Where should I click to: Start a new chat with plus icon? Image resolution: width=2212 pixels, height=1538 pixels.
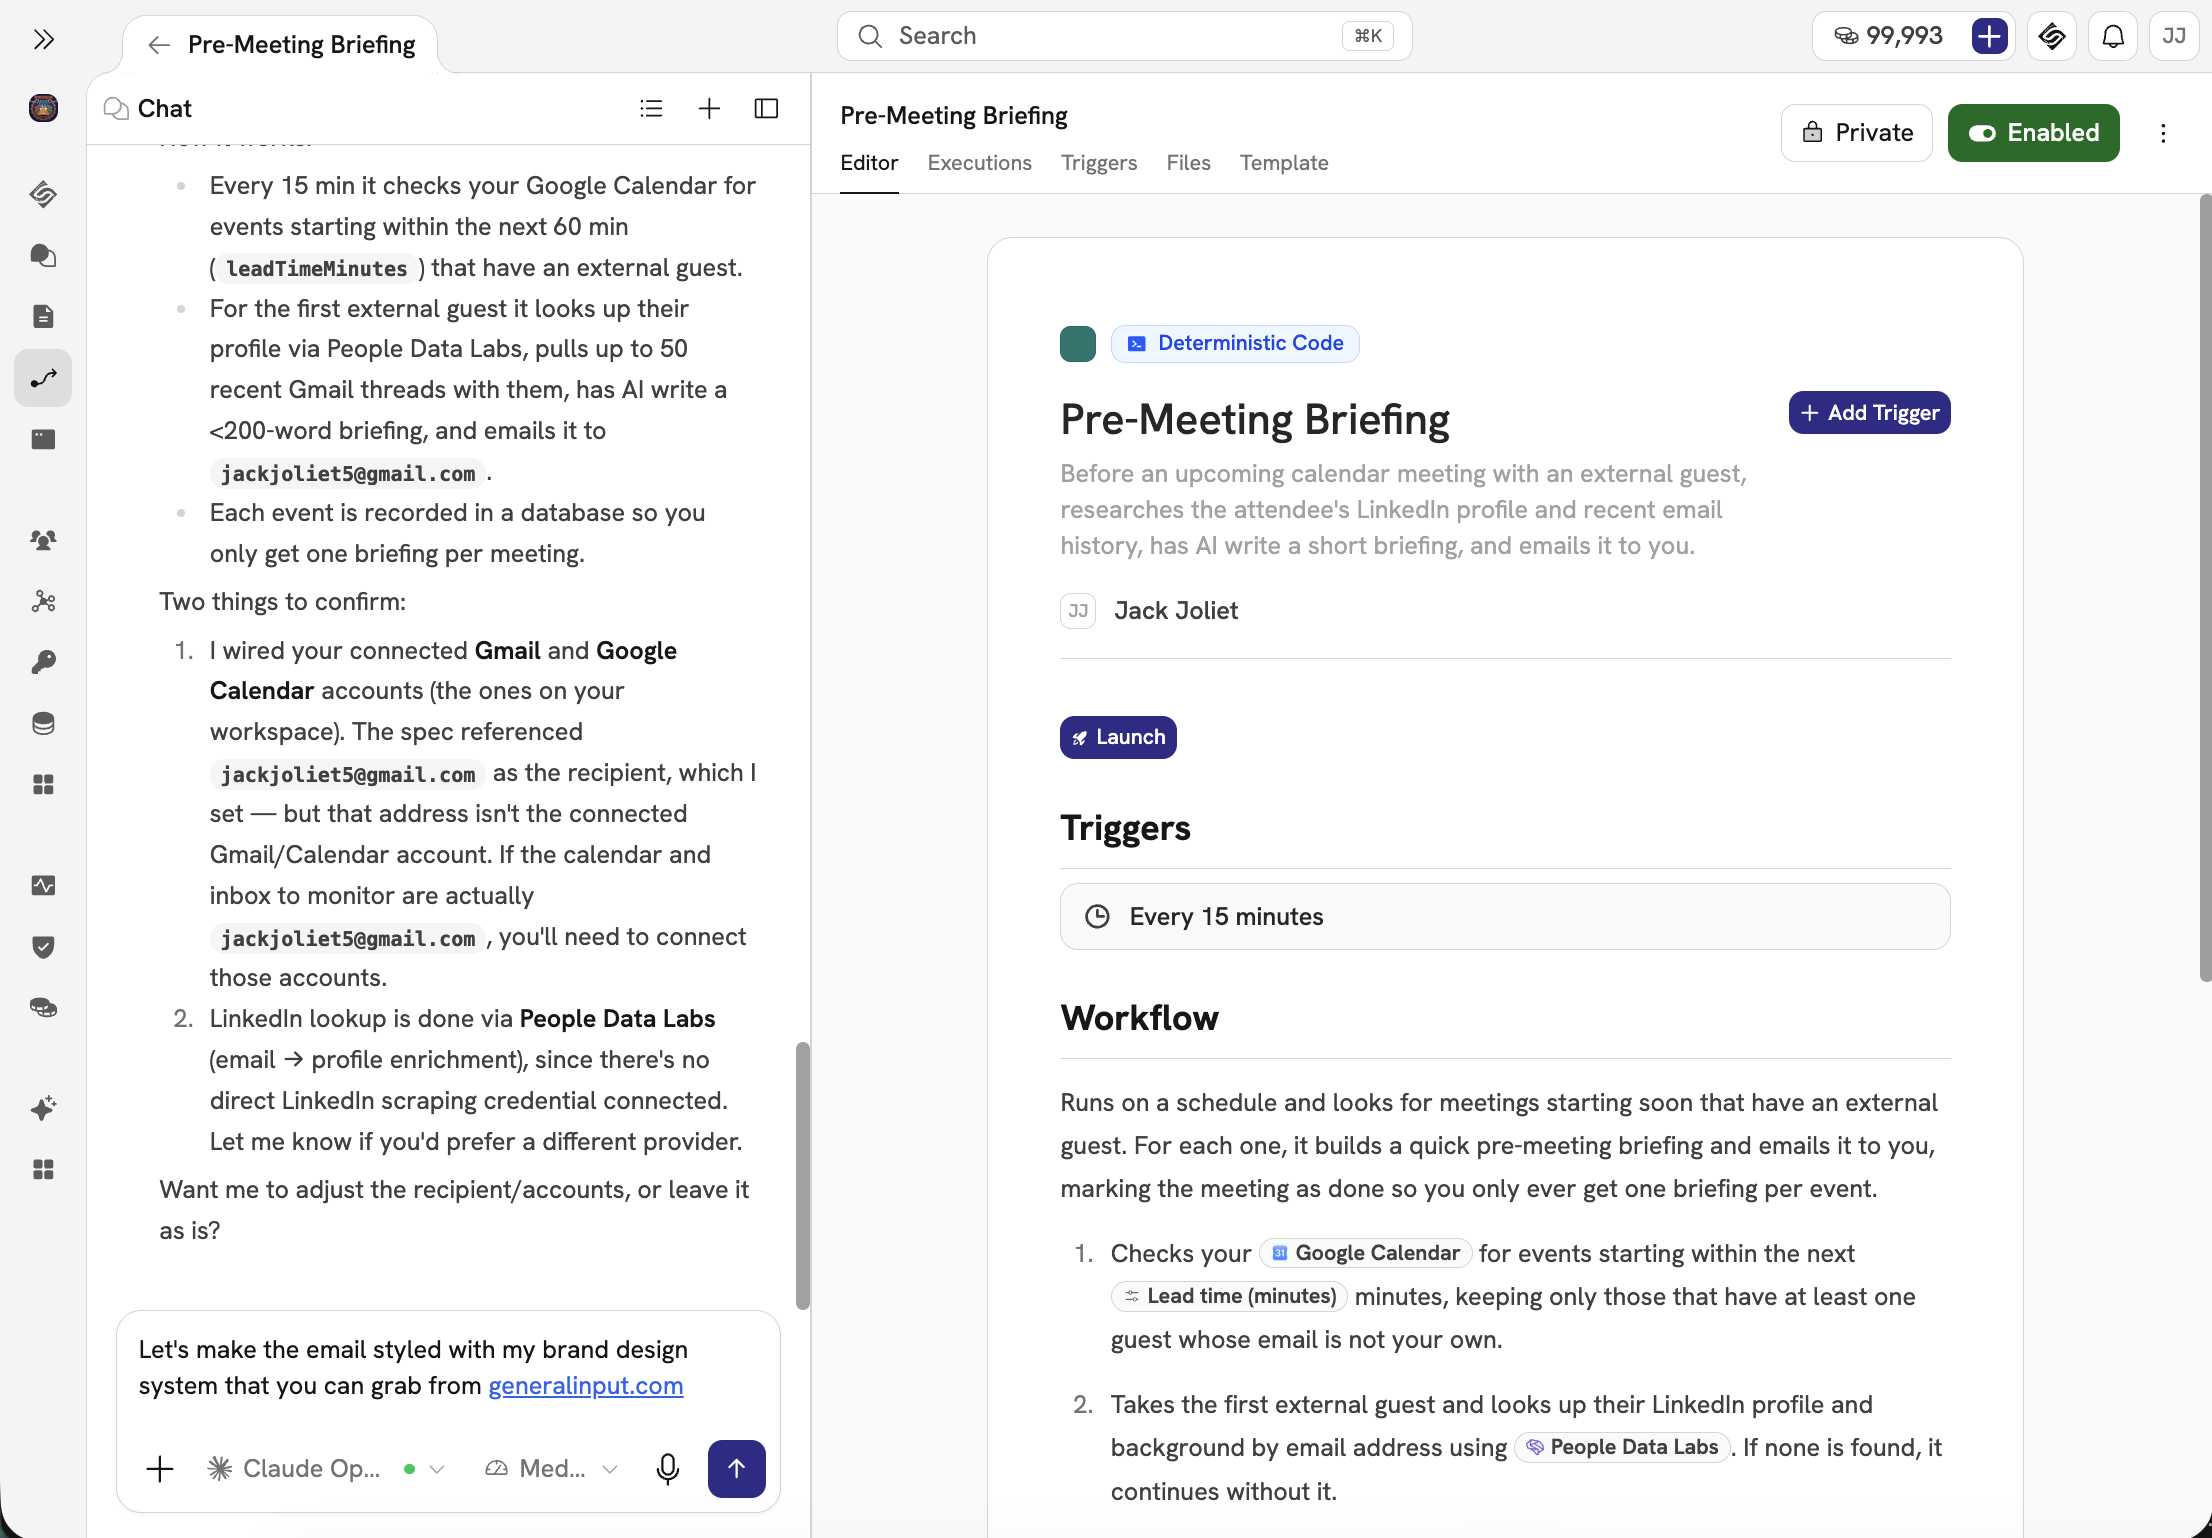click(x=709, y=108)
